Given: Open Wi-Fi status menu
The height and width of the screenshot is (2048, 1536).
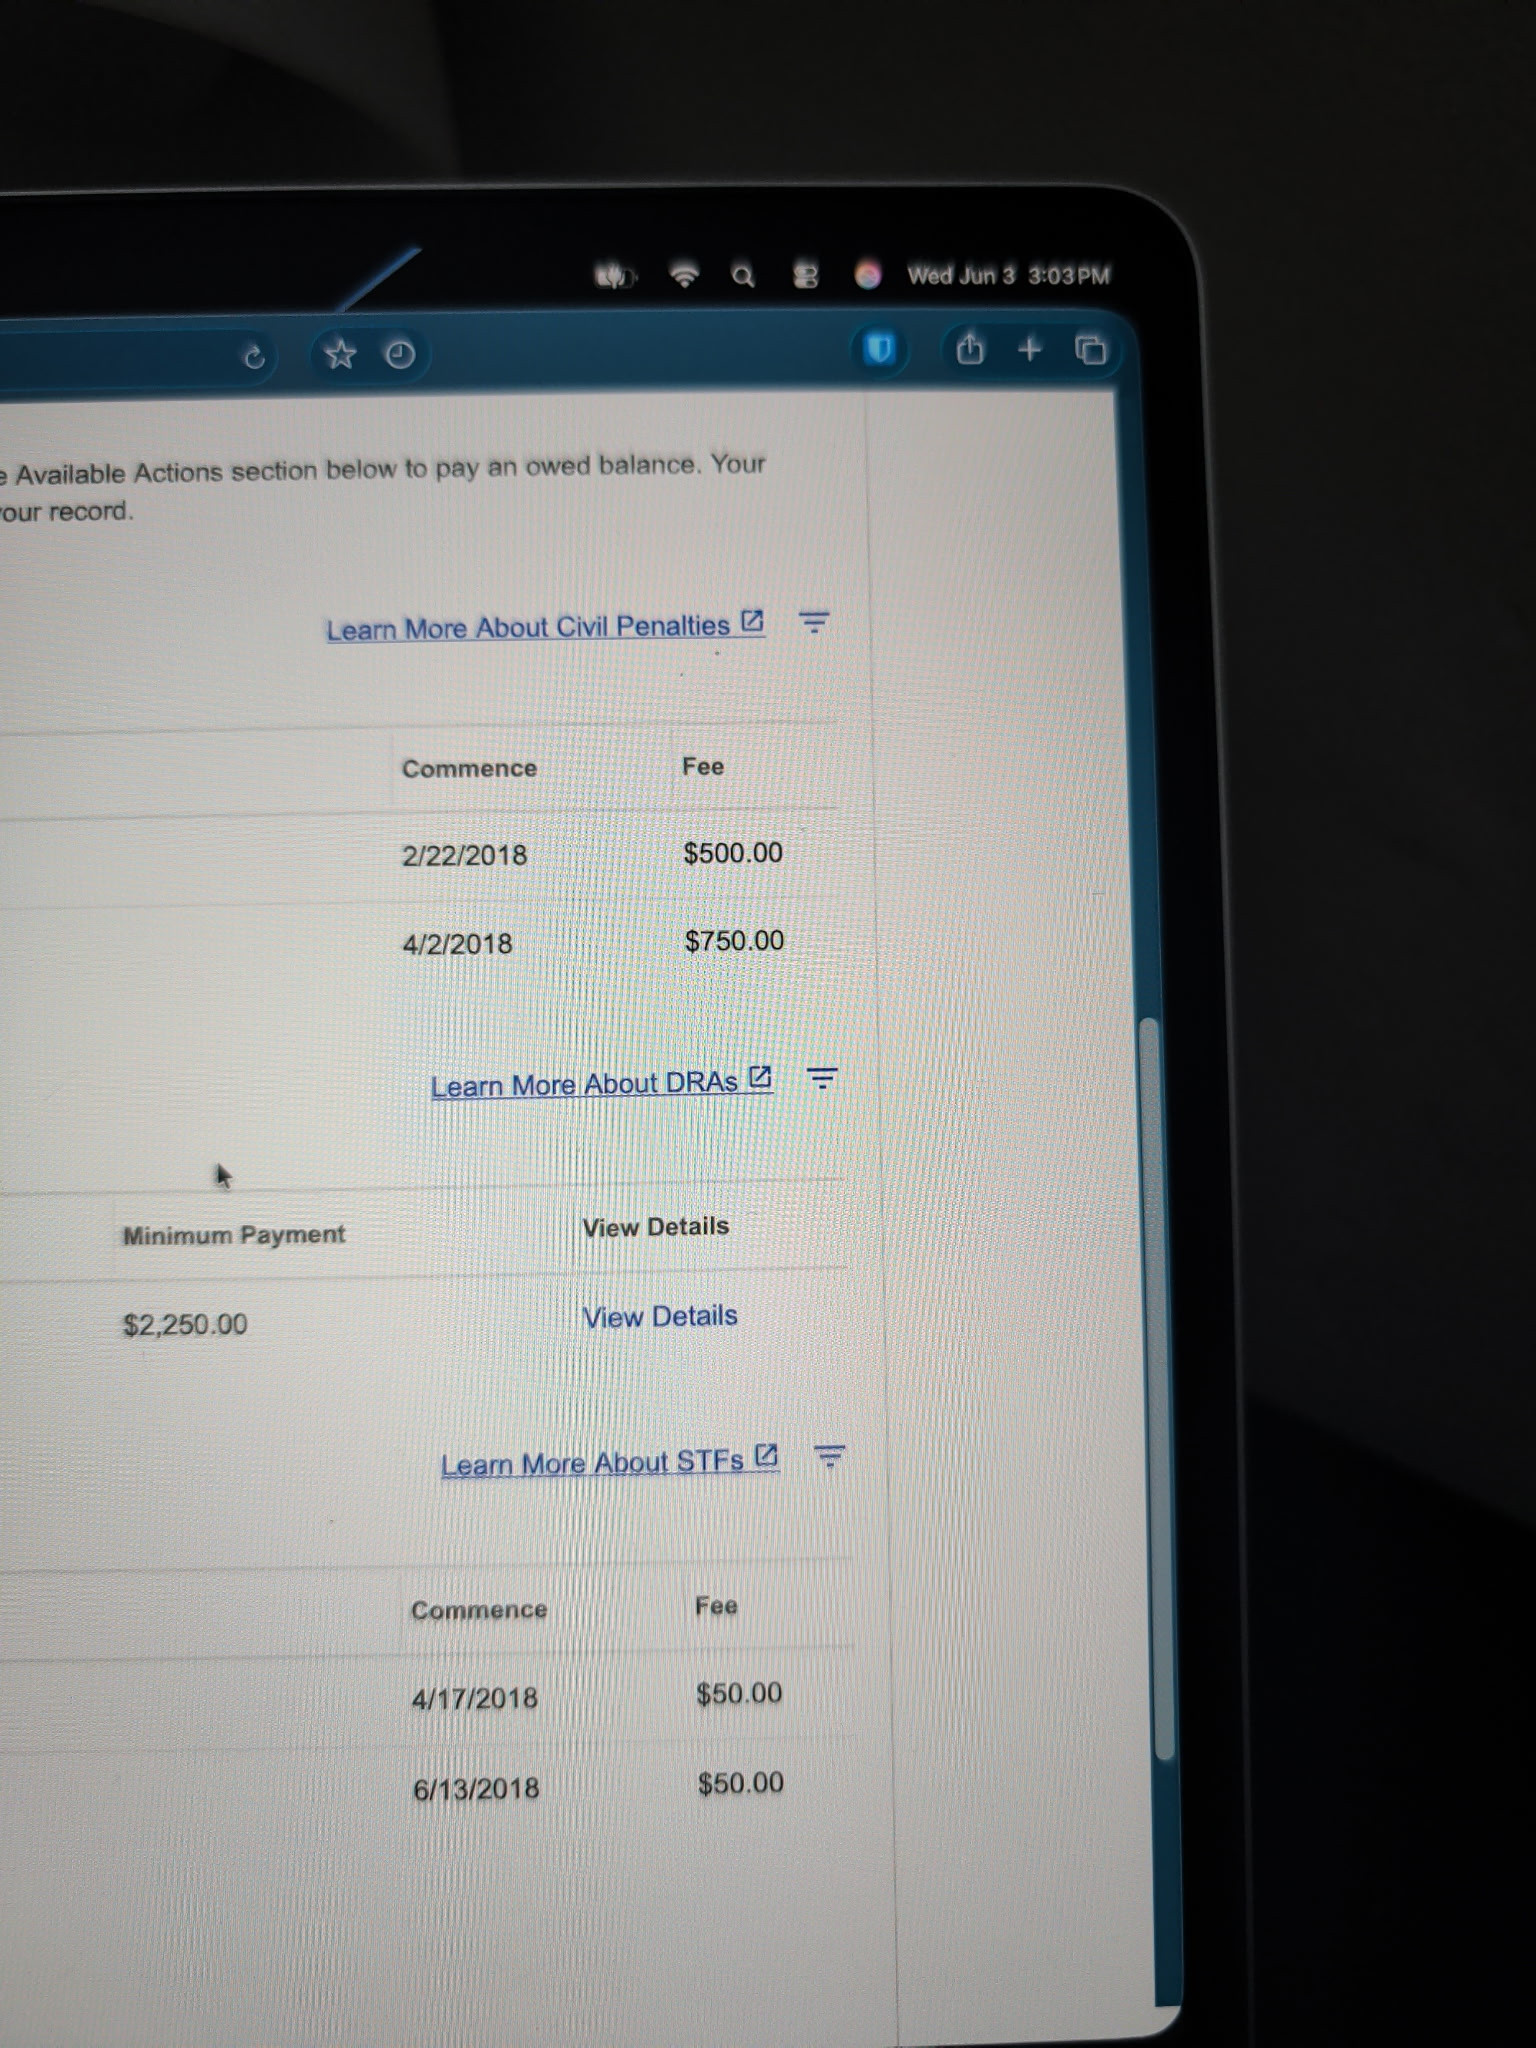Looking at the screenshot, I should click(685, 275).
